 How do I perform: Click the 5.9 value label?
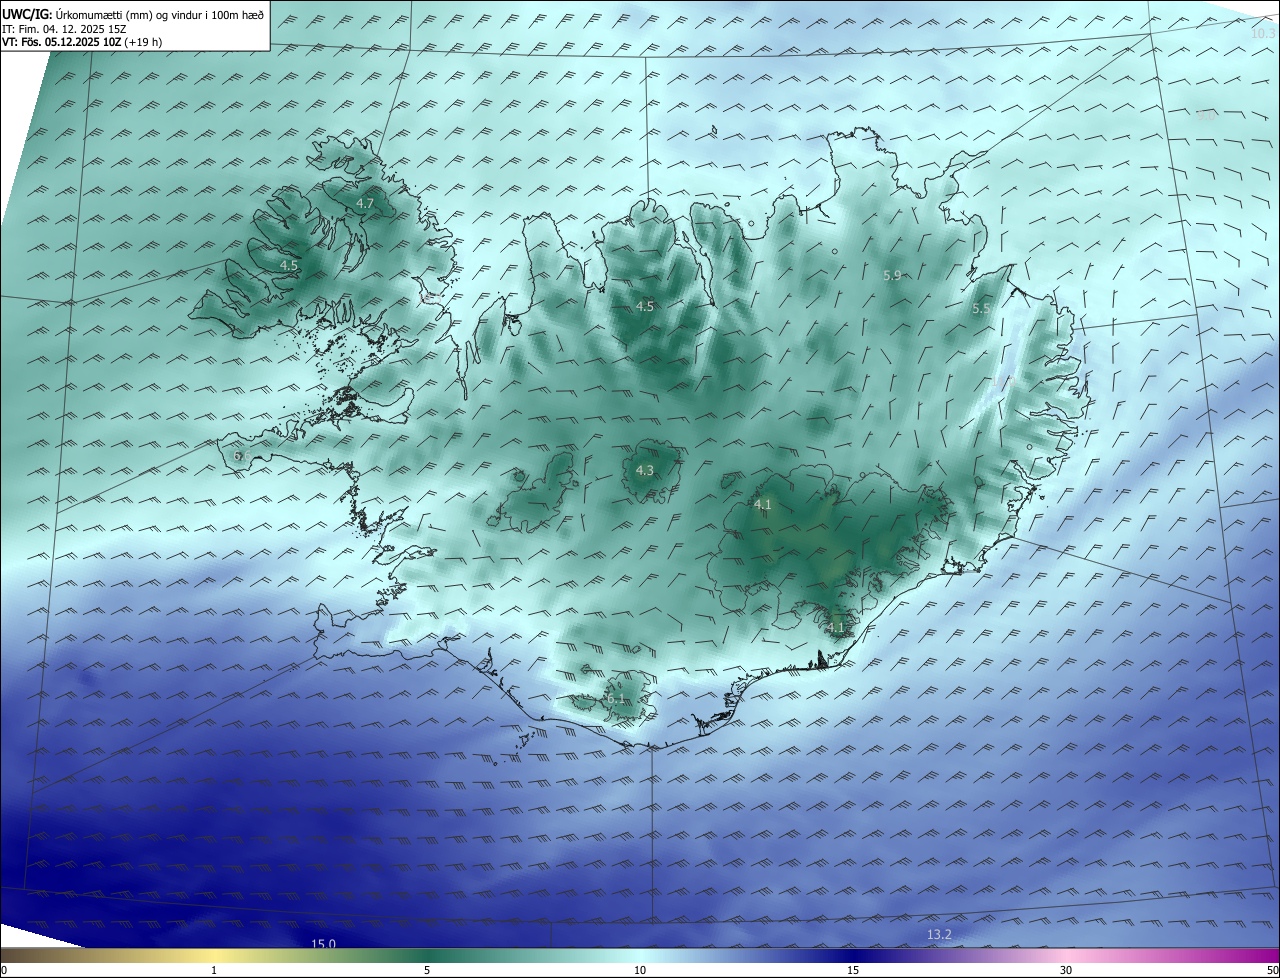(892, 275)
